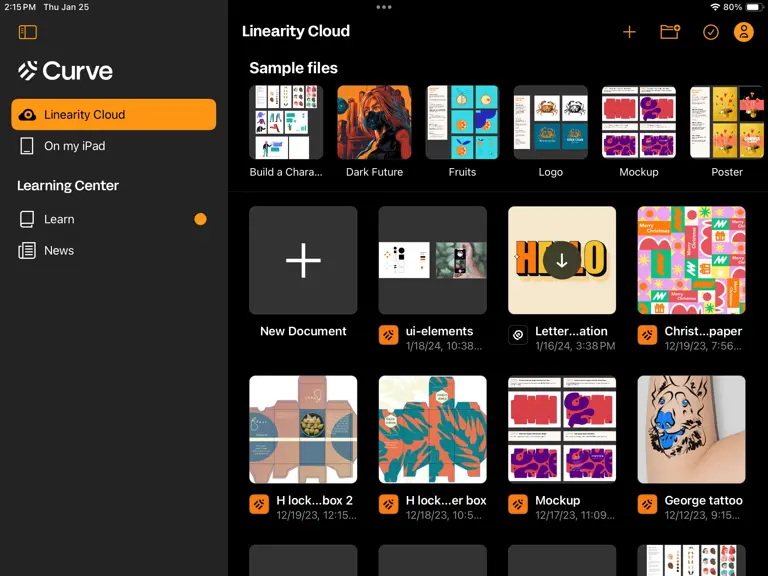Click the Linearity Cloud icon in sidebar
The image size is (768, 576).
(27, 115)
